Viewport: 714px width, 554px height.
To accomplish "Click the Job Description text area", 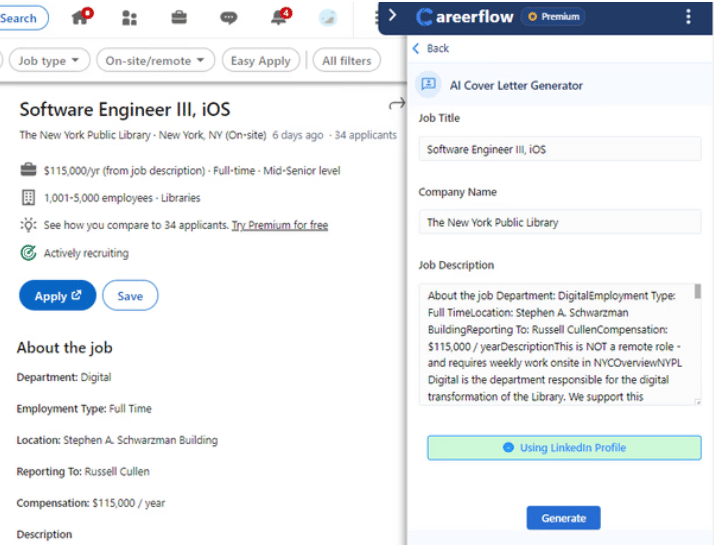I will tap(560, 344).
